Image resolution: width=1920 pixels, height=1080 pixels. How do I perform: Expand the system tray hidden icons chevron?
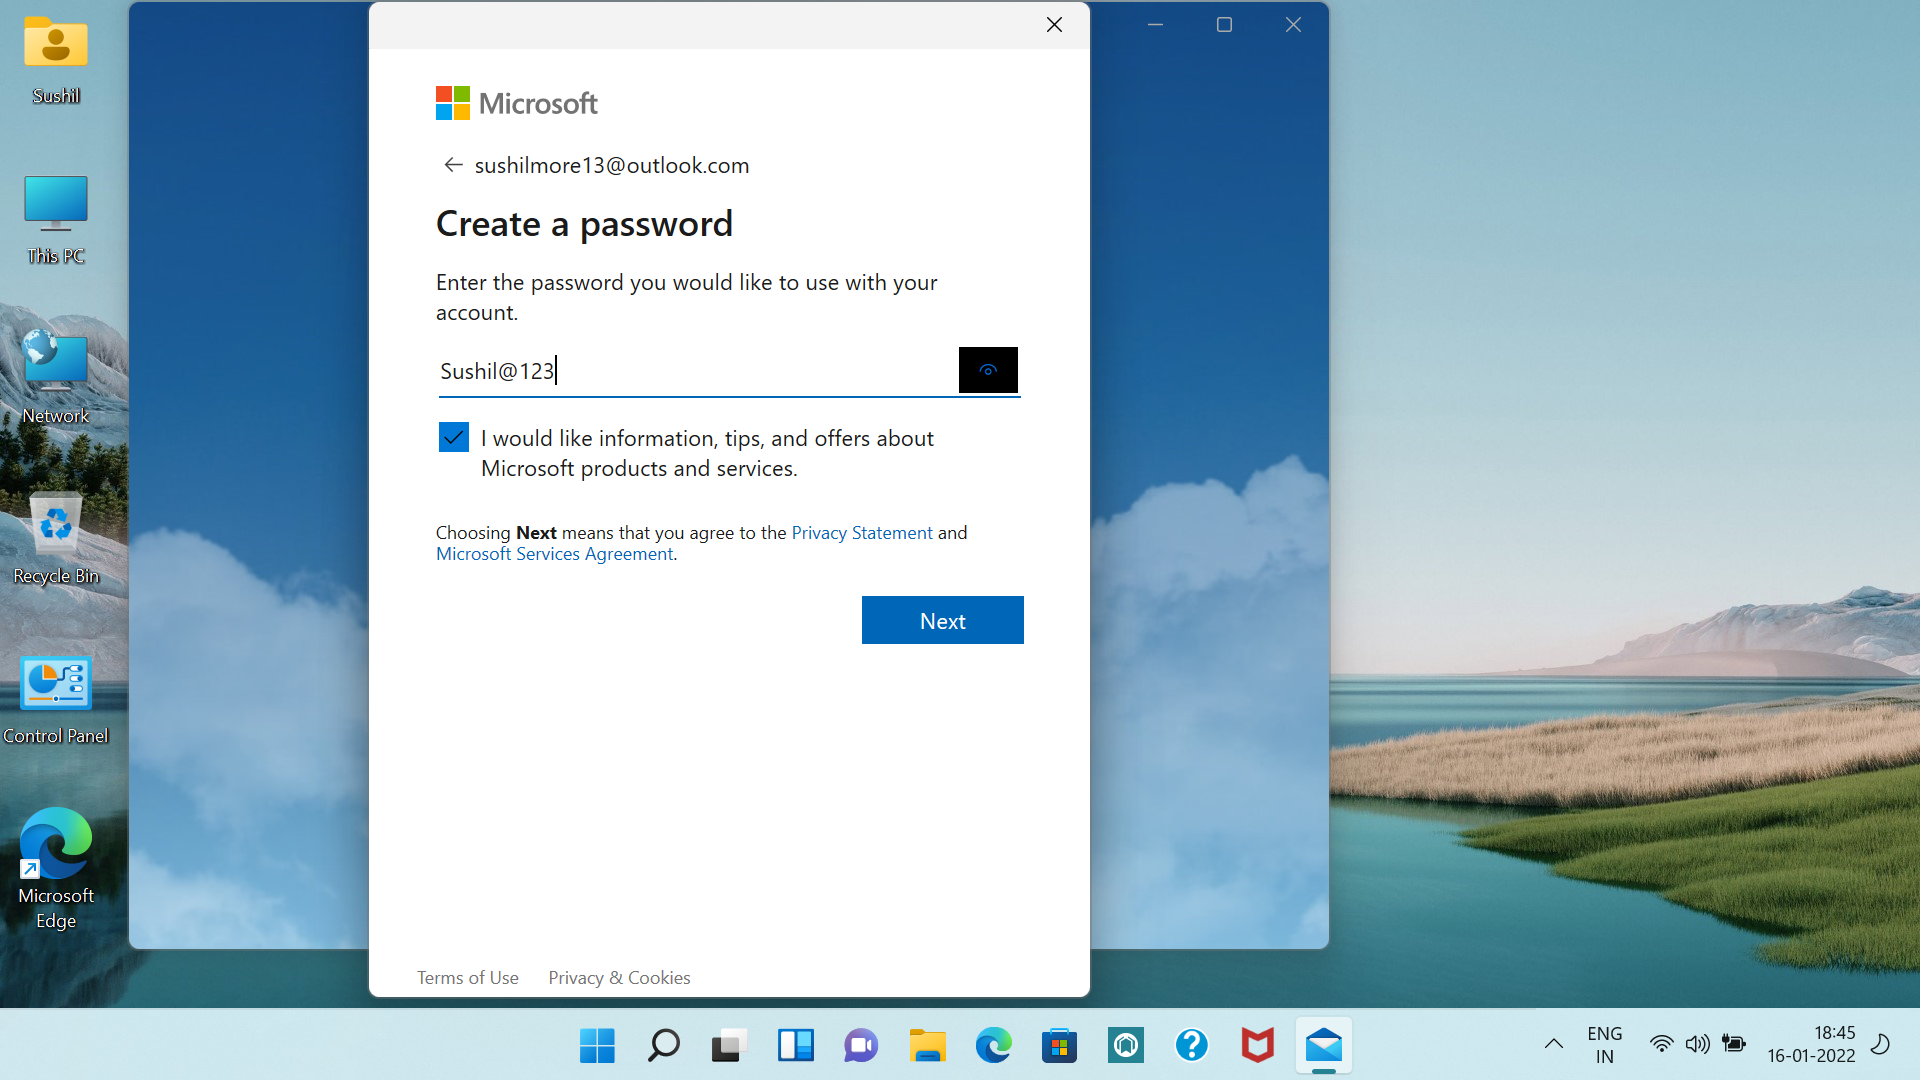(1553, 1044)
